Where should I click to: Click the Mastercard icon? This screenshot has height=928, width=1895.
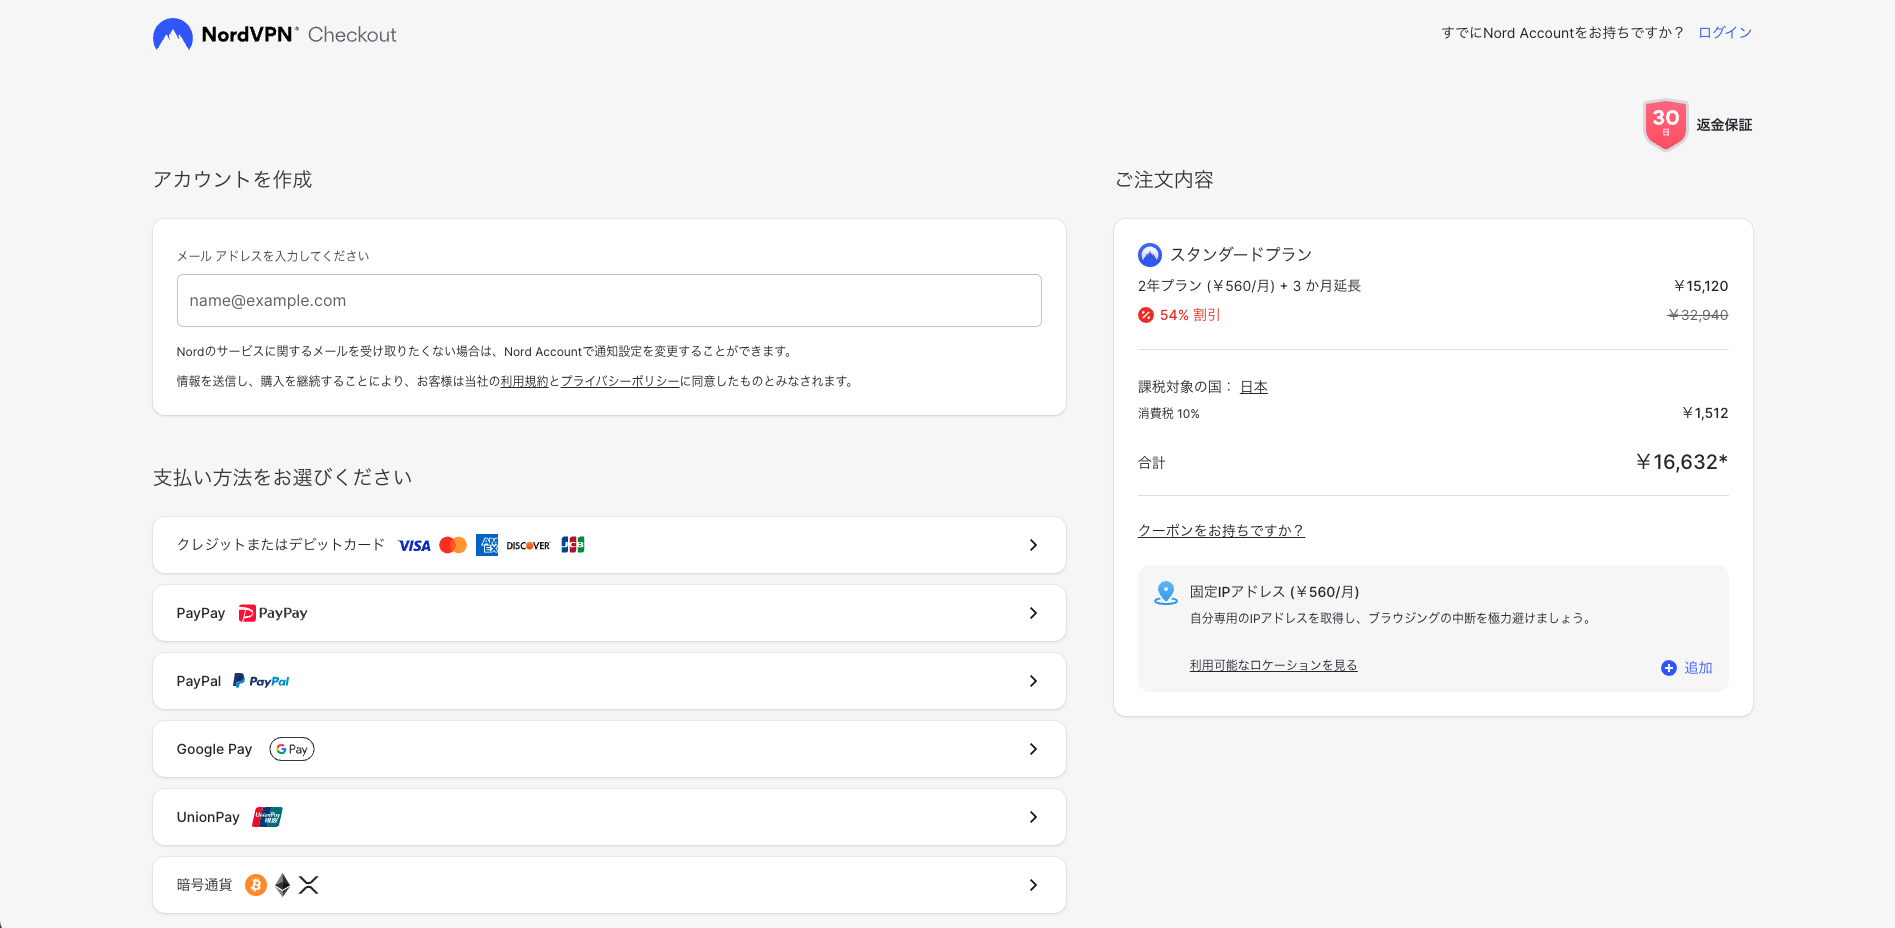pos(453,545)
